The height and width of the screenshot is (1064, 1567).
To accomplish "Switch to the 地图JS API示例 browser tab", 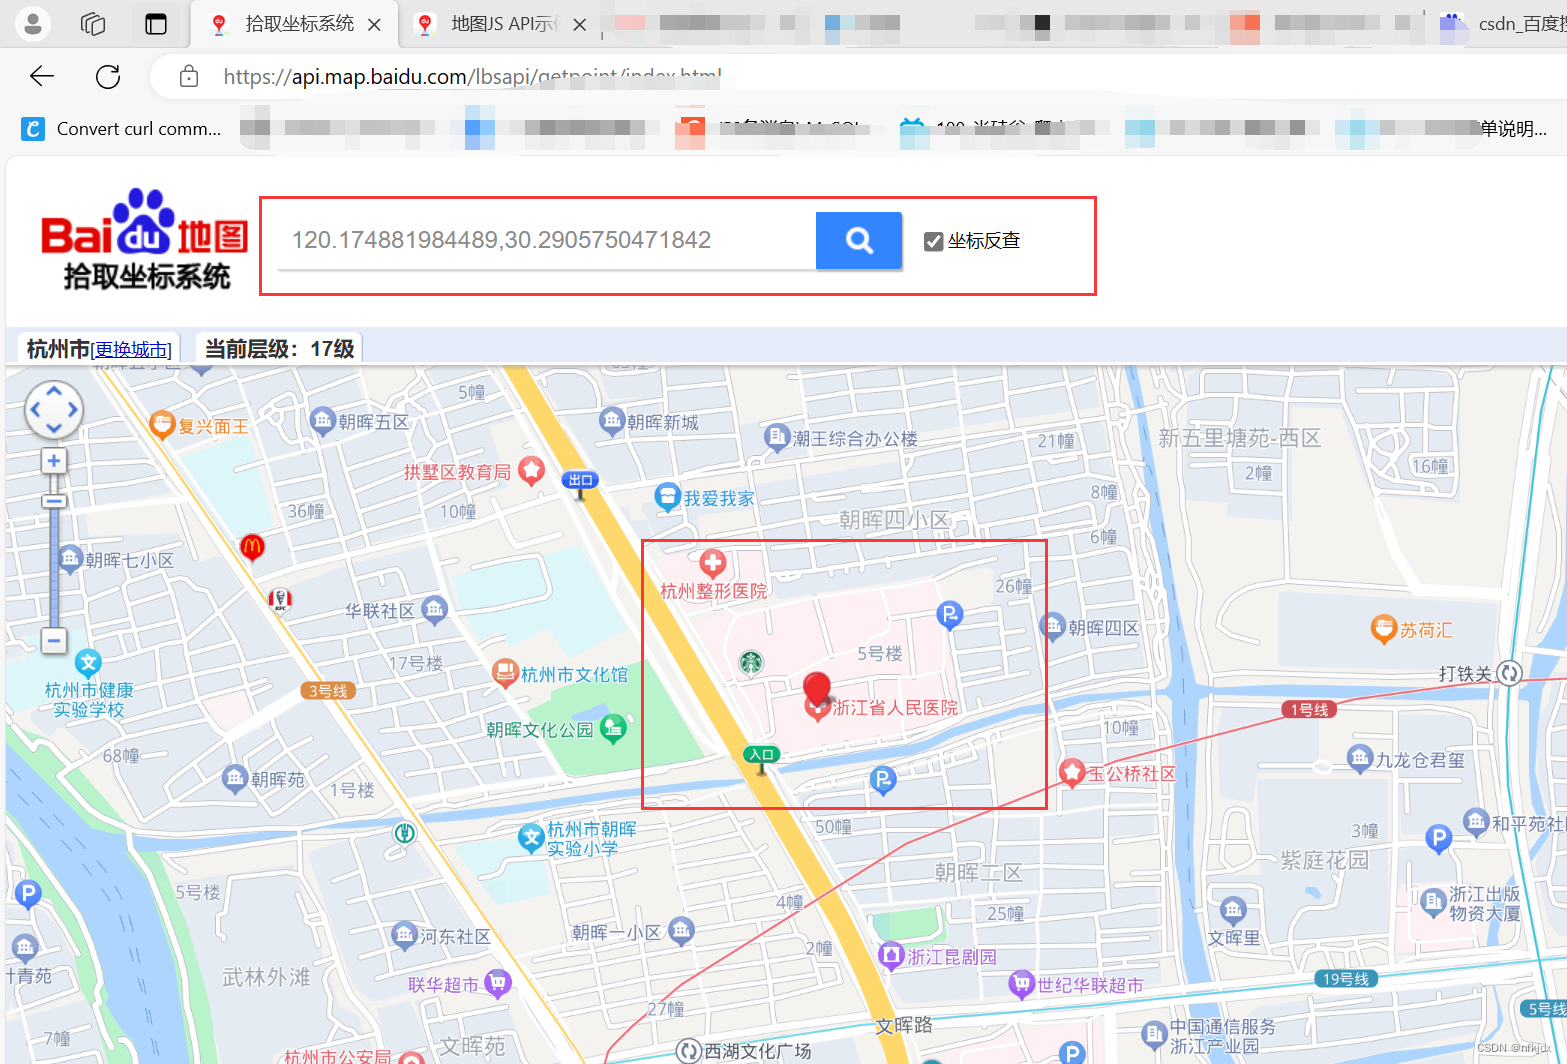I will tap(499, 24).
